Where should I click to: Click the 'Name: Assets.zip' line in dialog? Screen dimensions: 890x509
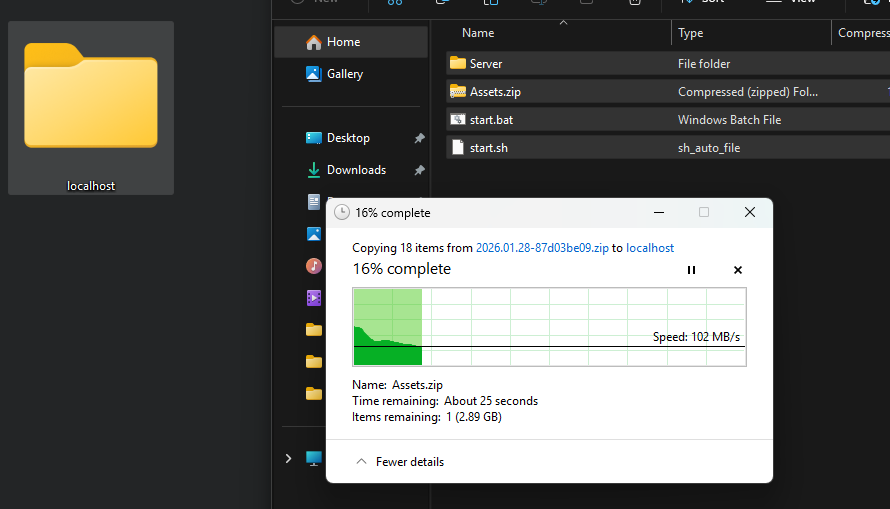pos(397,385)
